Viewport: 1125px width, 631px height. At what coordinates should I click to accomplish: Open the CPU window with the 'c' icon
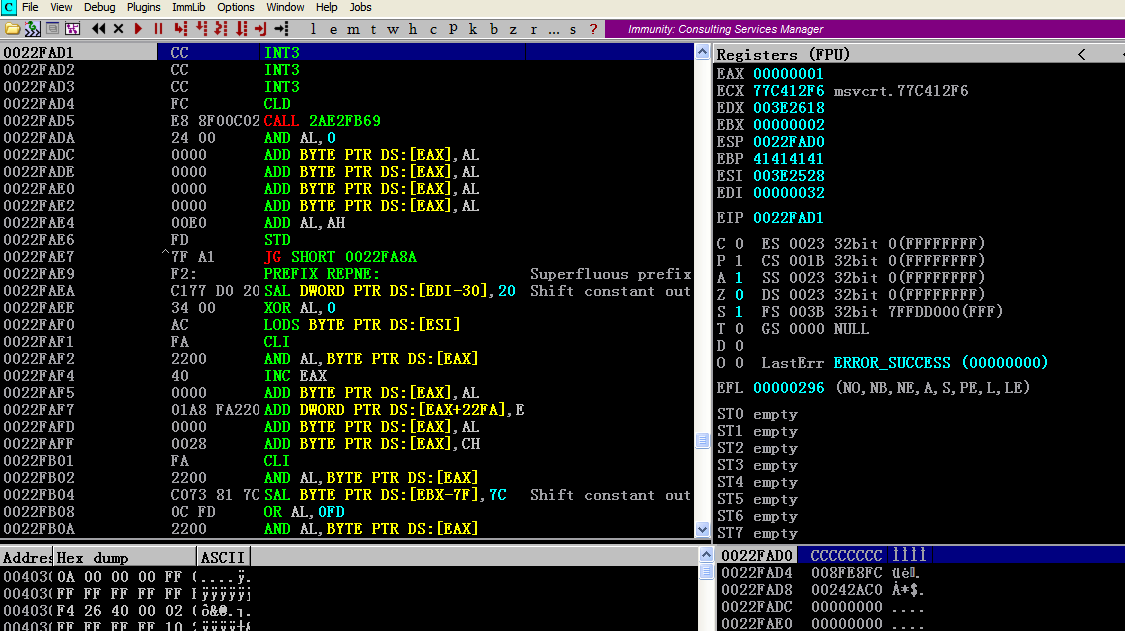(434, 29)
